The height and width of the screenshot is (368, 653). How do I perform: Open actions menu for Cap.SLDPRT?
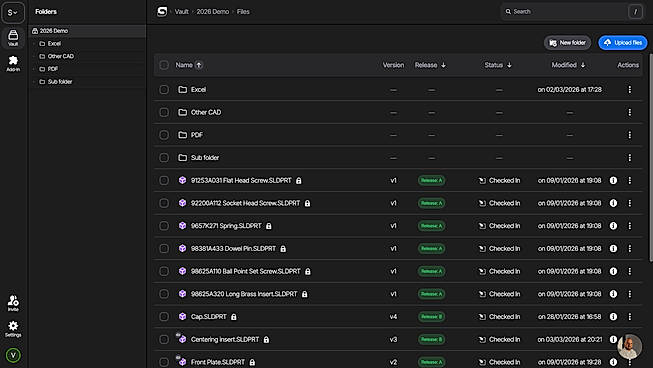pyautogui.click(x=630, y=316)
